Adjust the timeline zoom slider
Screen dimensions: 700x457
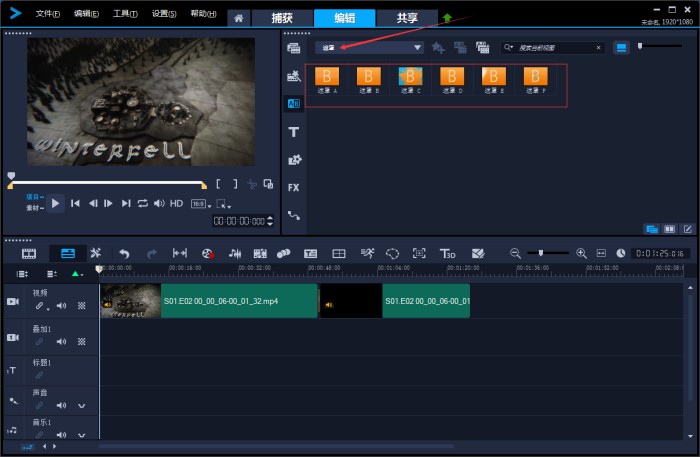541,253
